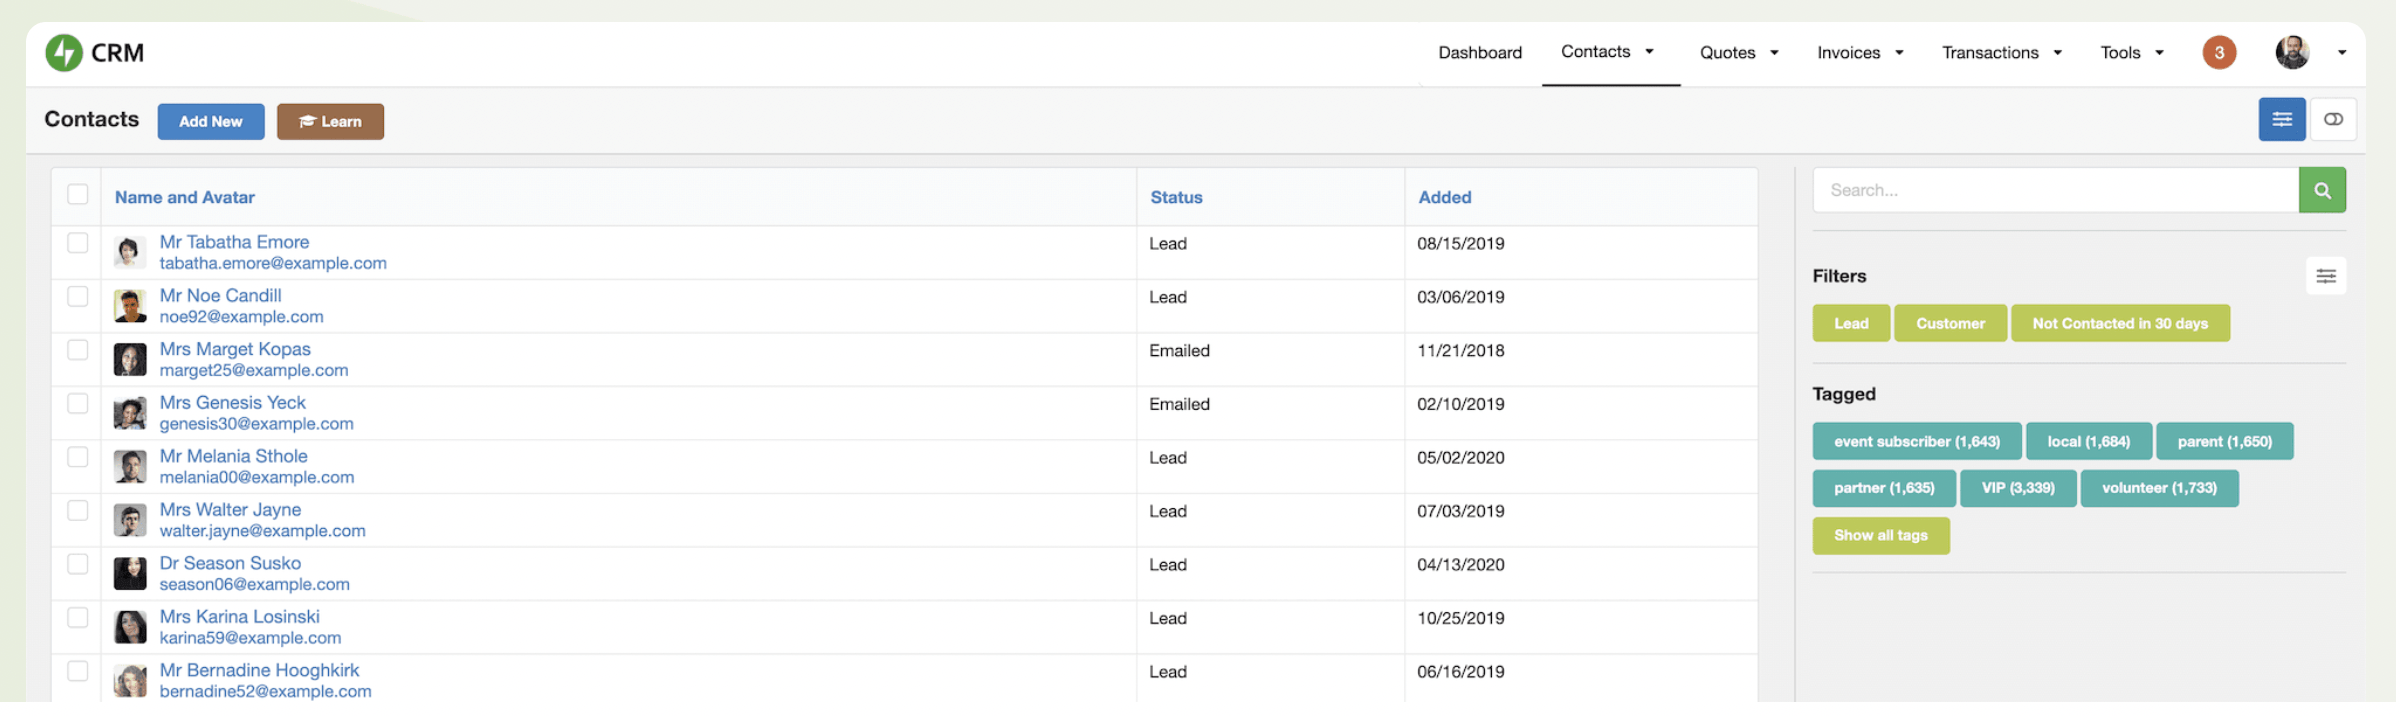
Task: Open the Tools menu item
Action: [x=2120, y=53]
